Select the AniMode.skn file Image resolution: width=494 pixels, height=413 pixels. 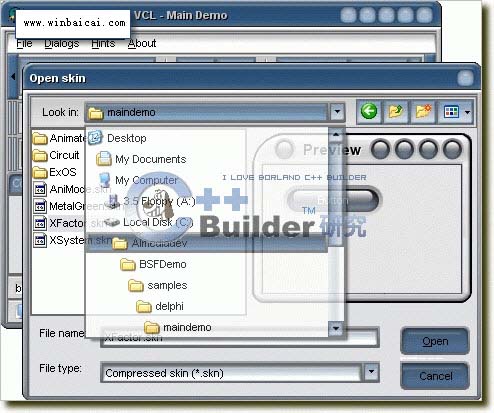[x=72, y=189]
